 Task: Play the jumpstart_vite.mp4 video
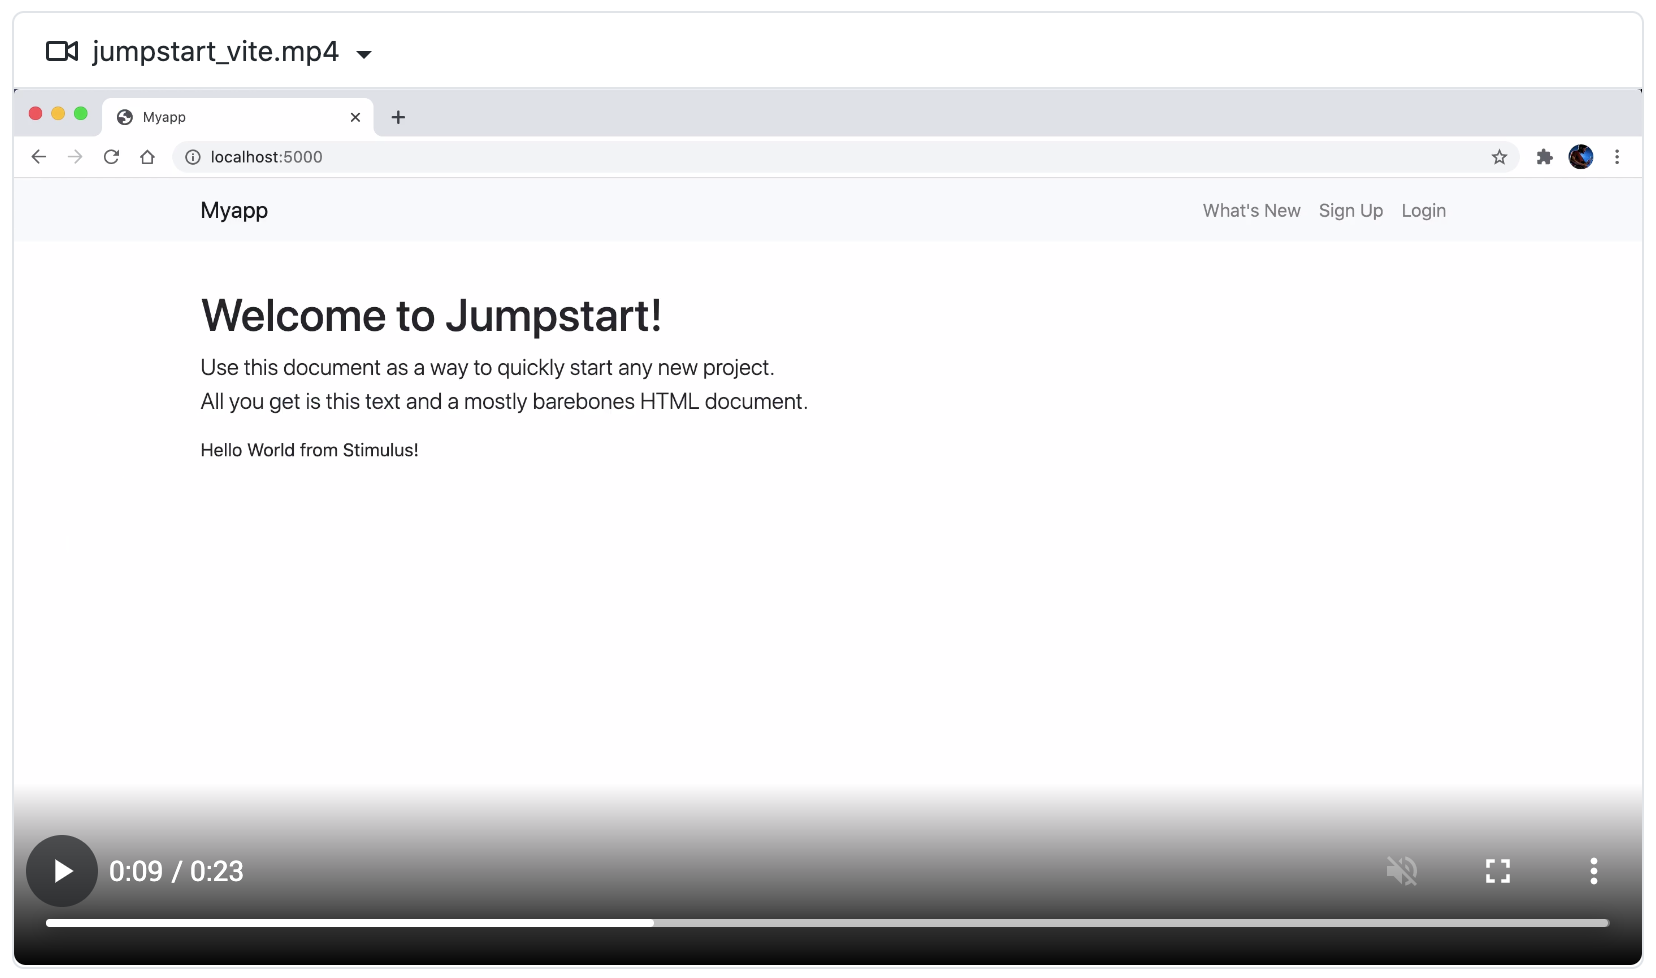[62, 871]
